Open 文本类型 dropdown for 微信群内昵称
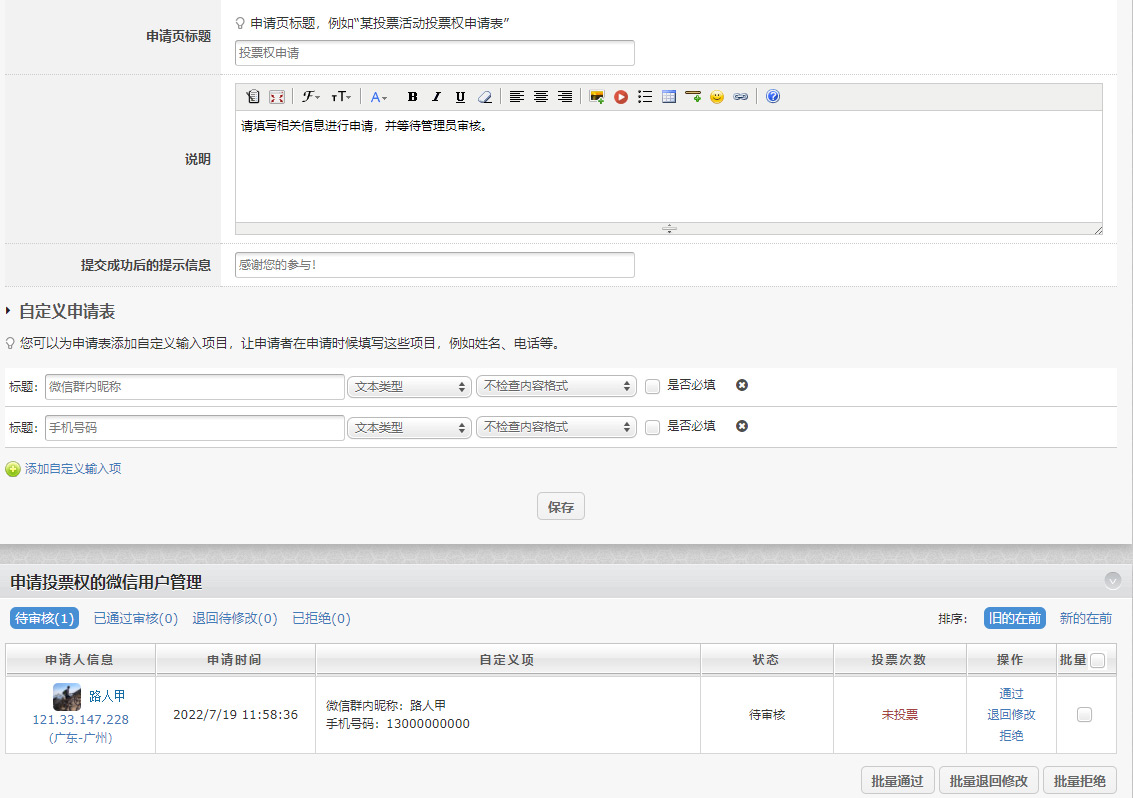Viewport: 1133px width, 798px height. 409,387
